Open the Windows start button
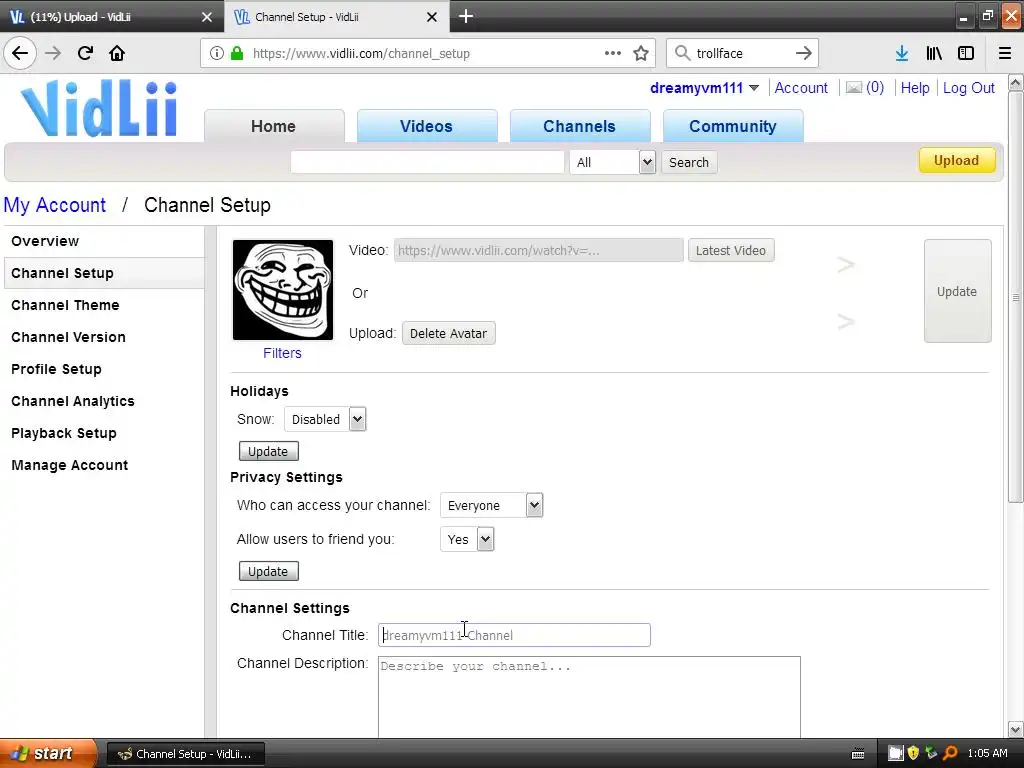The width and height of the screenshot is (1024, 768). pos(48,753)
